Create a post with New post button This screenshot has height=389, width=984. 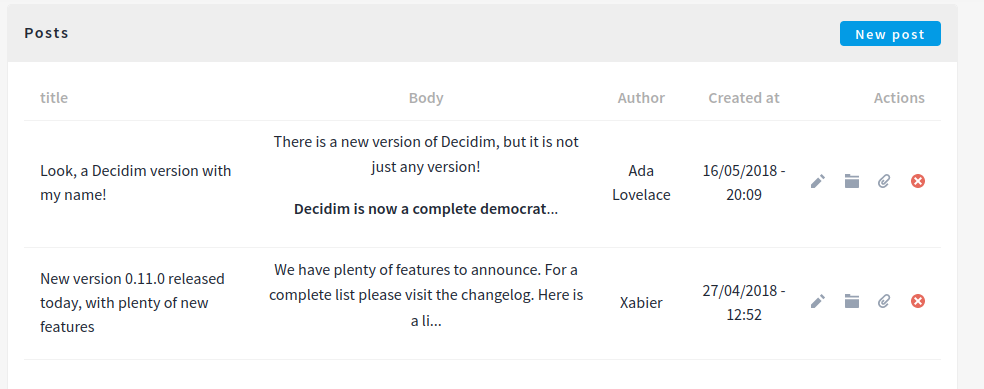(x=890, y=34)
